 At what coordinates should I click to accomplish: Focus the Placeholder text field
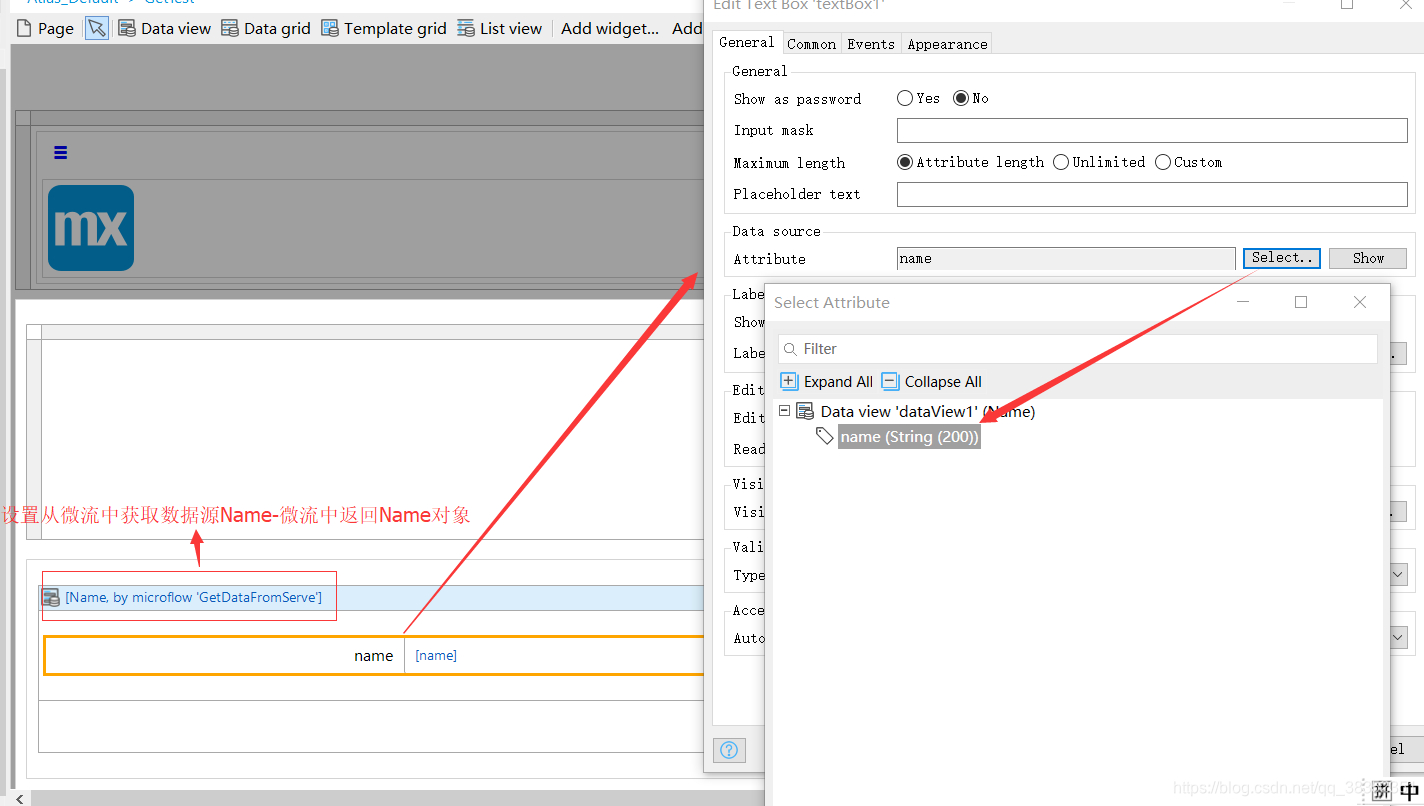pos(1152,194)
